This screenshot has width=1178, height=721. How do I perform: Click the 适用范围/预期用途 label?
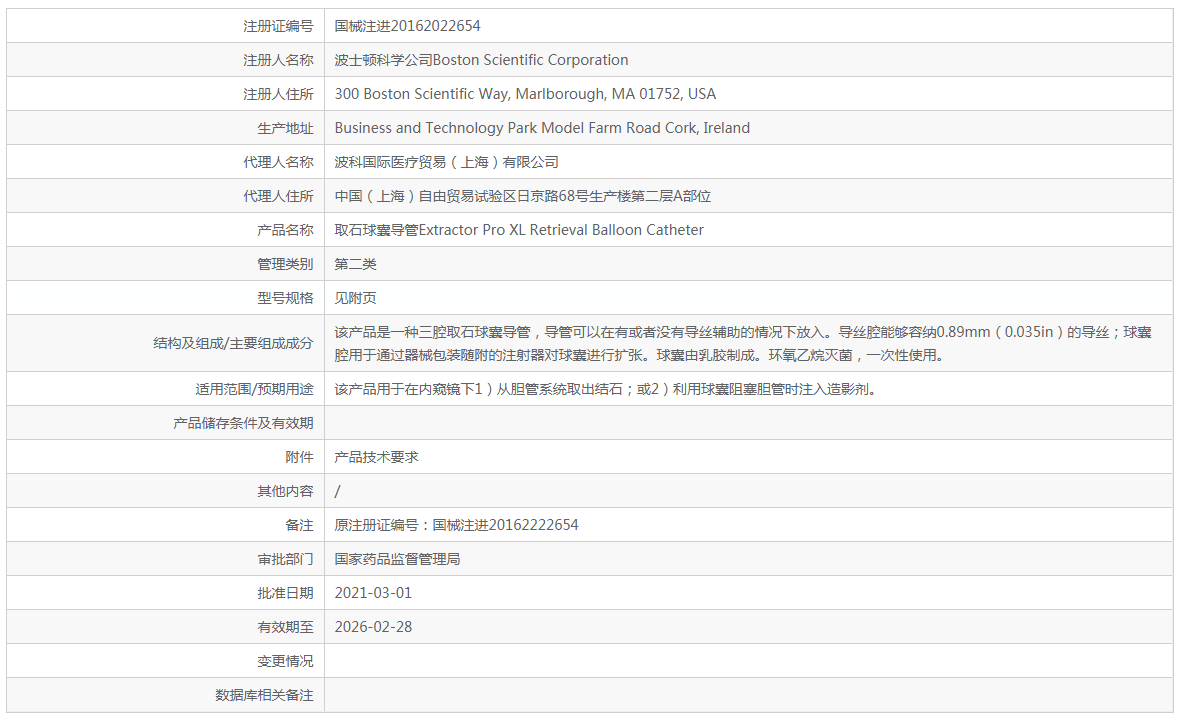coord(255,389)
